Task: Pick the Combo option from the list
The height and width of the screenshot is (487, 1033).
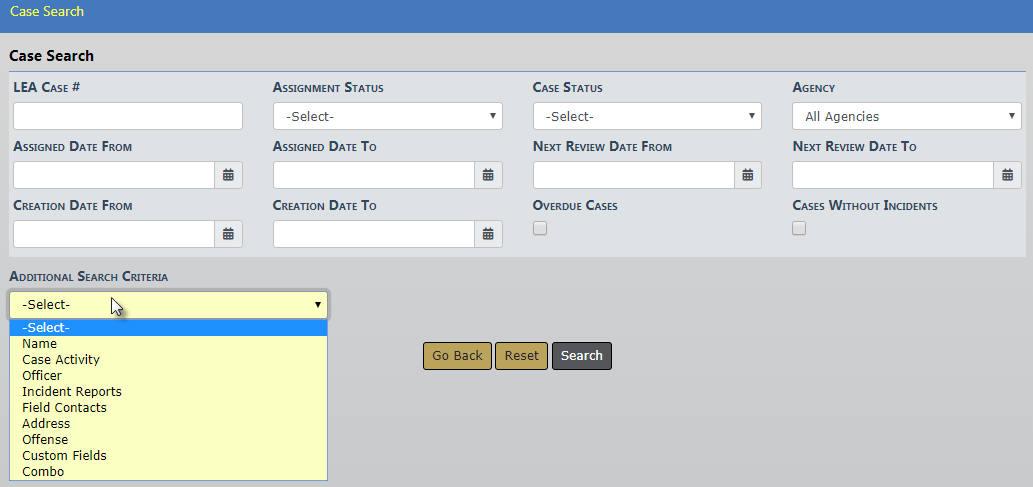Action: 43,472
